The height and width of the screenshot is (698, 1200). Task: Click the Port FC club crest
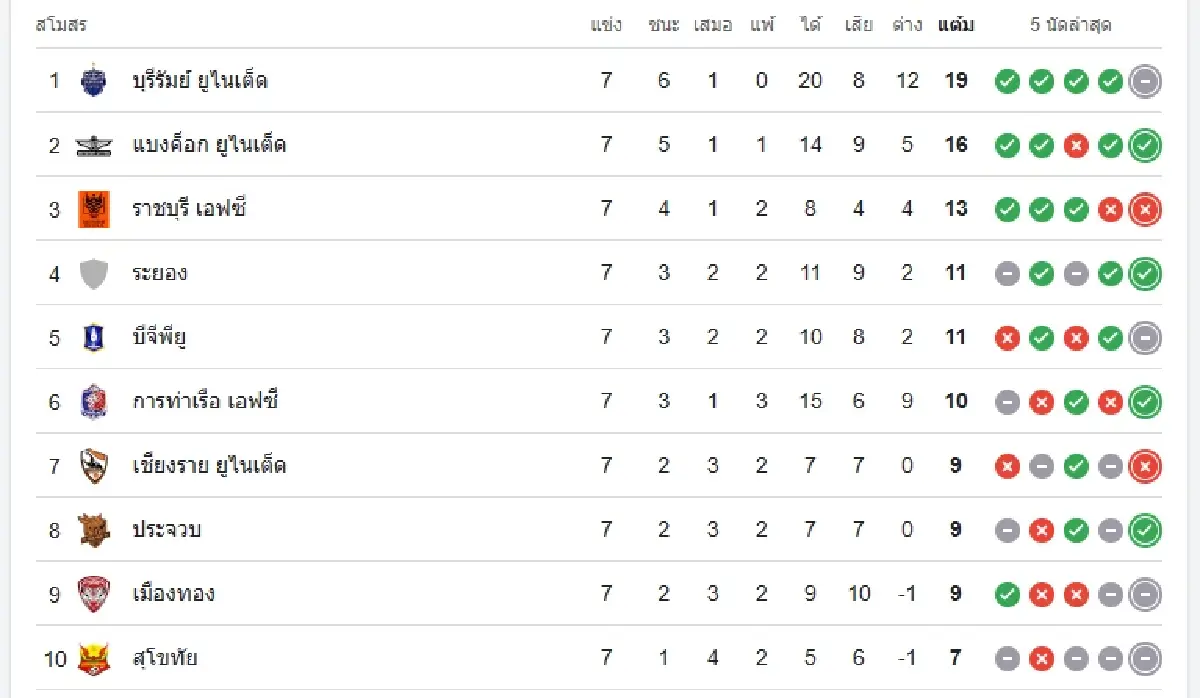click(93, 401)
